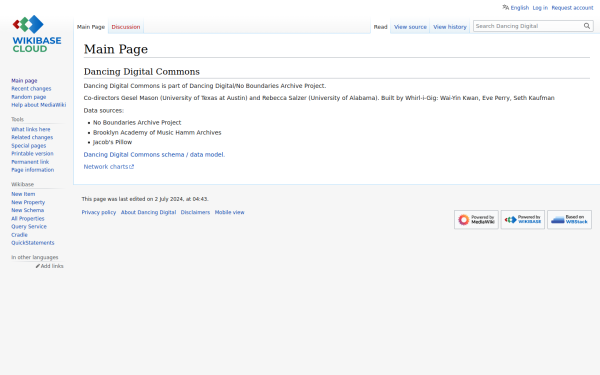The height and width of the screenshot is (375, 600).
Task: Open the Cradle tool
Action: pyautogui.click(x=19, y=235)
